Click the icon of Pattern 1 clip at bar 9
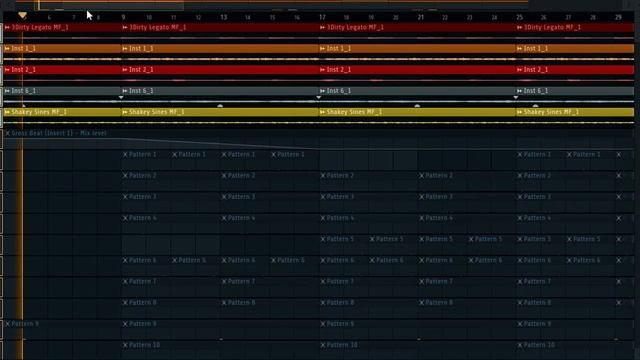640x360 pixels. pyautogui.click(x=125, y=155)
